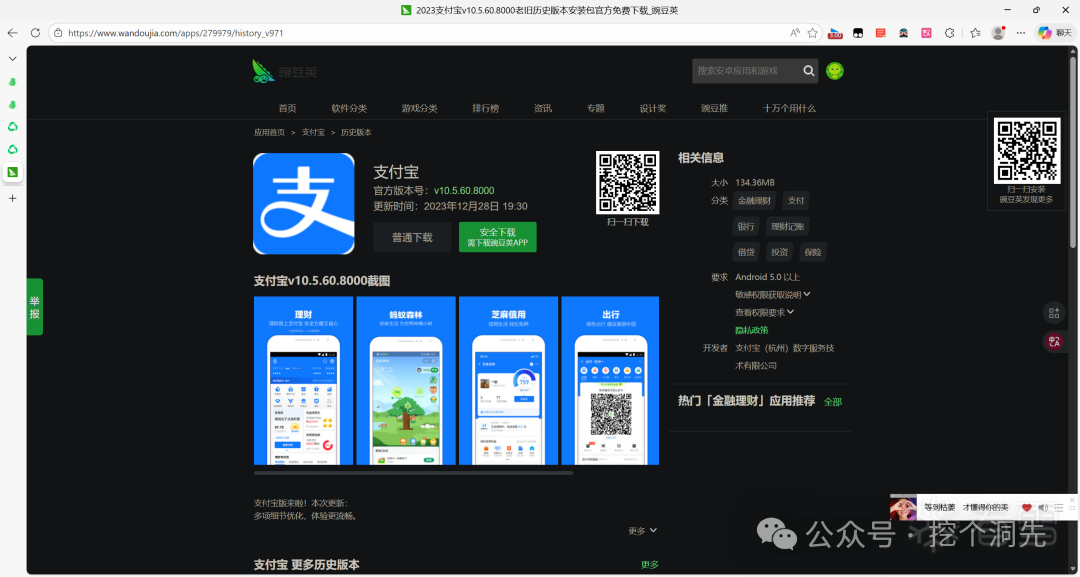Open the browser settings ellipsis menu
Viewport: 1080px width, 577px height.
[x=1021, y=32]
